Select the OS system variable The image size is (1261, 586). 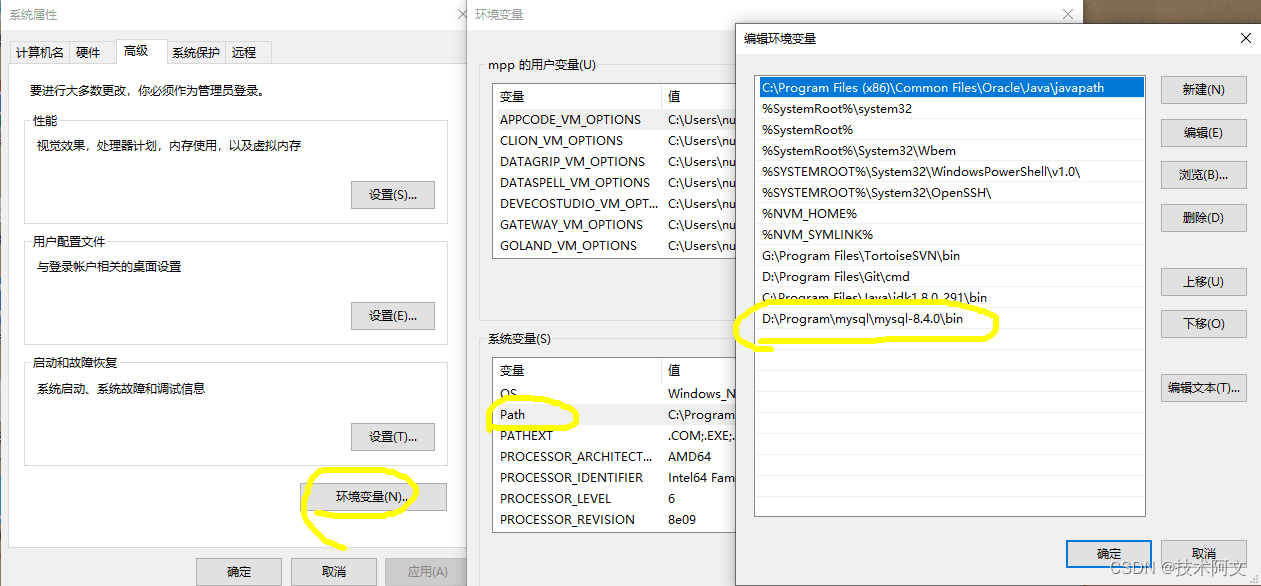point(614,393)
